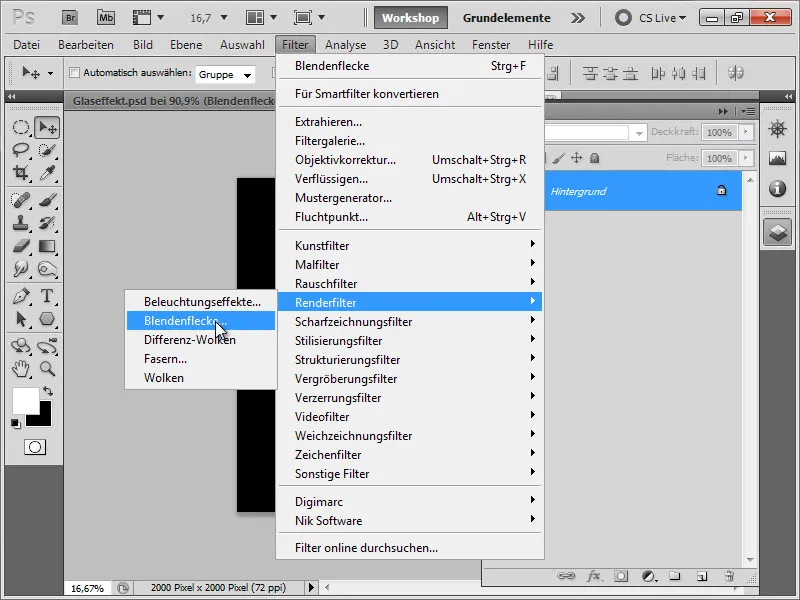Open Deckkraft opacity slider arrow

745,132
